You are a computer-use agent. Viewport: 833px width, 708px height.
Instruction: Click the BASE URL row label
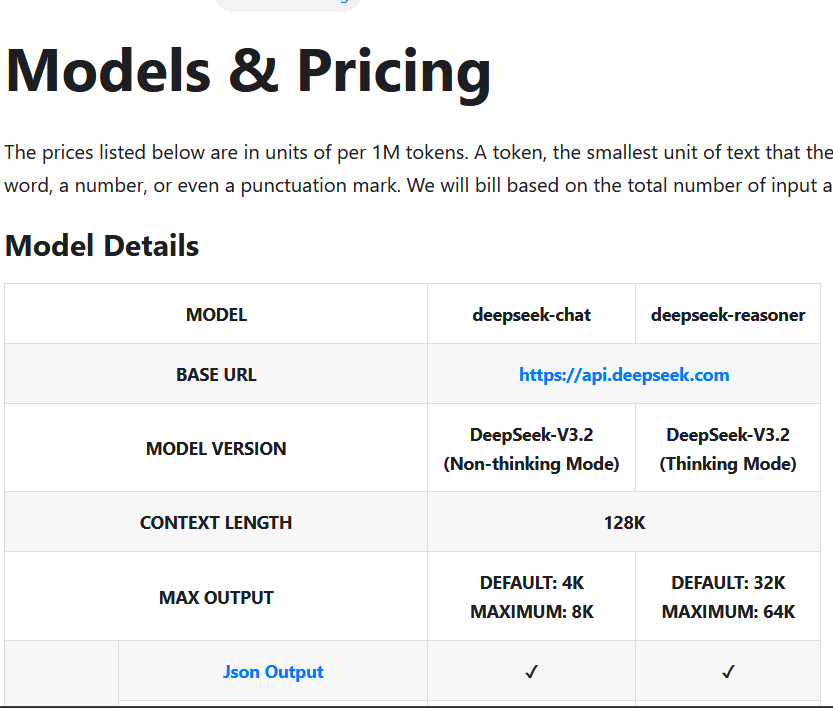coord(216,375)
